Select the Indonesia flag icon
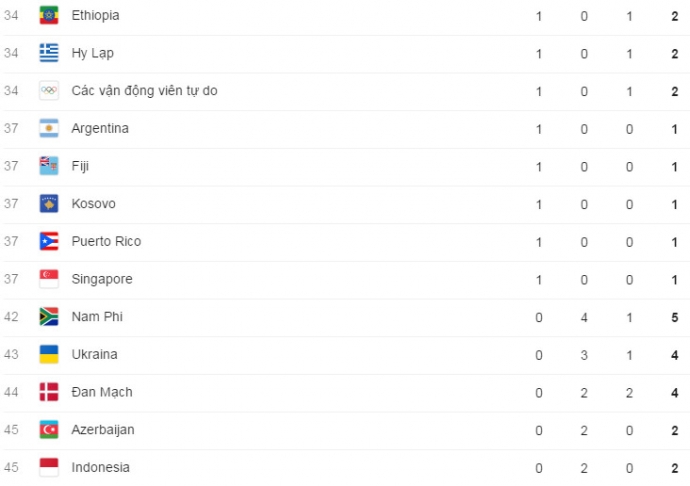 pyautogui.click(x=48, y=467)
